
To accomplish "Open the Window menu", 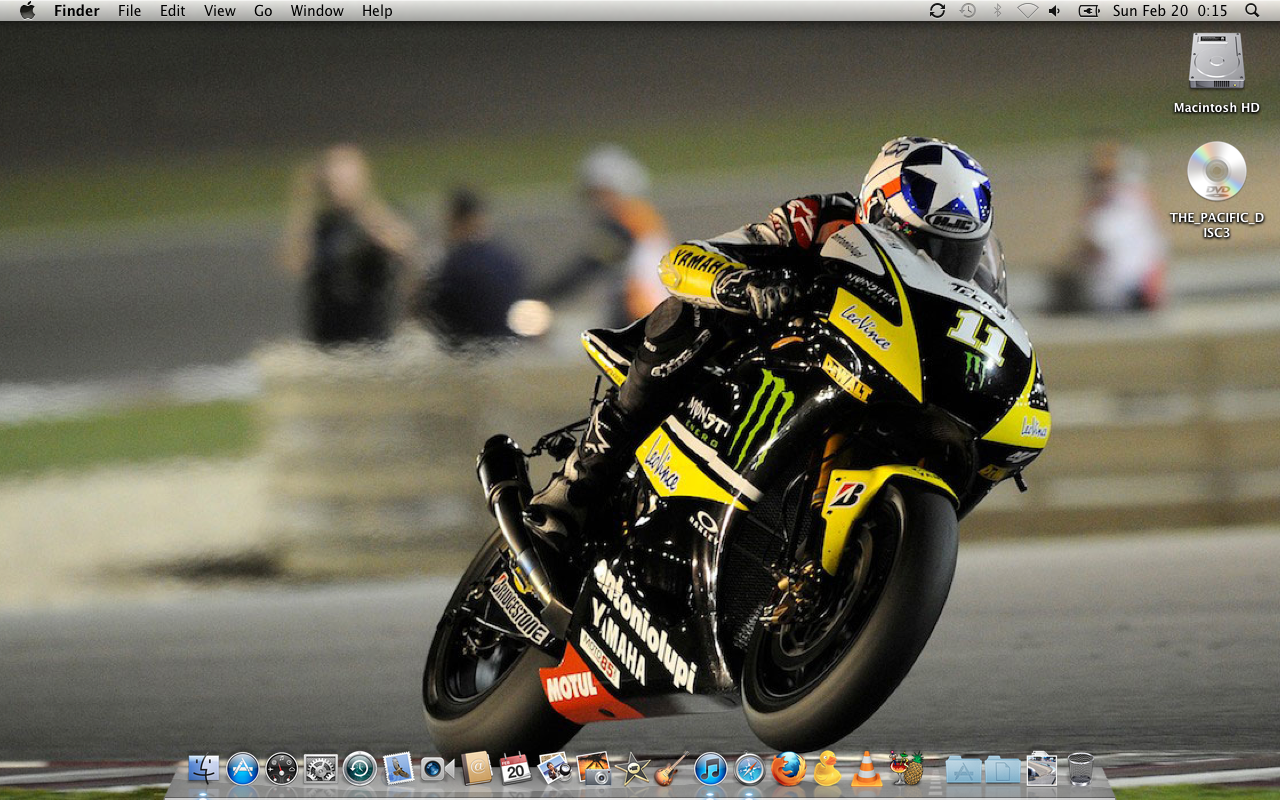I will [x=316, y=10].
